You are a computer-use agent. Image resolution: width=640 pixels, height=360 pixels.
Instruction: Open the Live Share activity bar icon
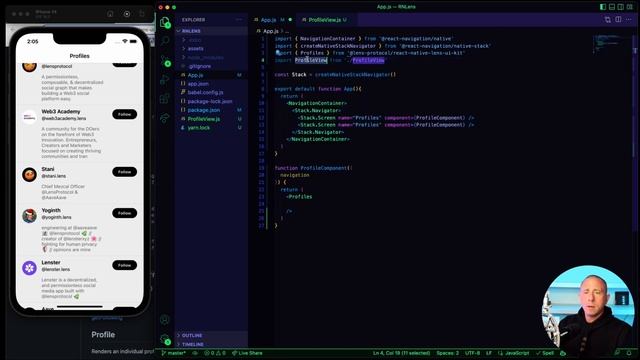coord(165,118)
